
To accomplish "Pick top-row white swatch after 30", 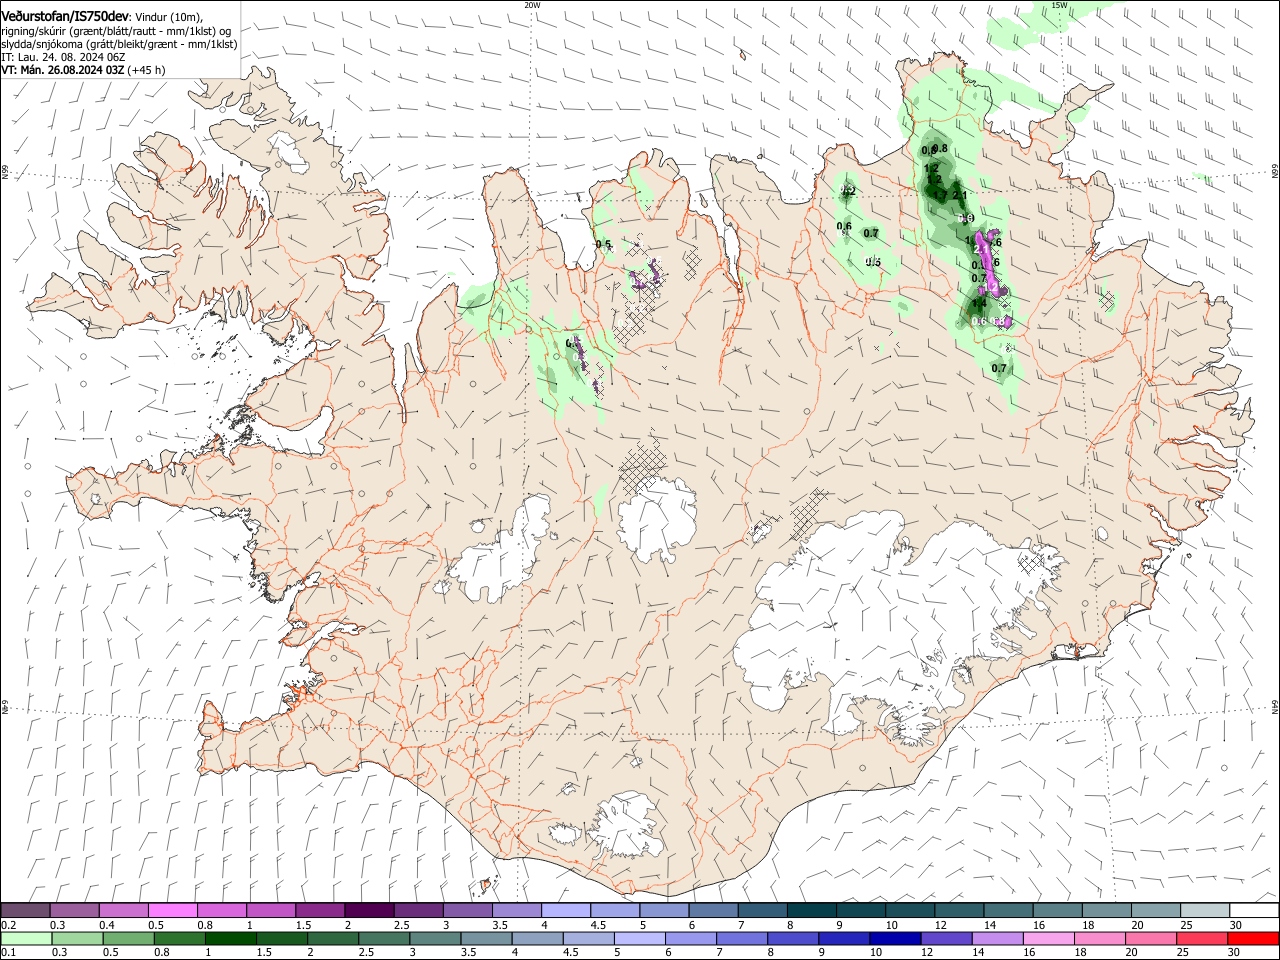I will (1255, 911).
